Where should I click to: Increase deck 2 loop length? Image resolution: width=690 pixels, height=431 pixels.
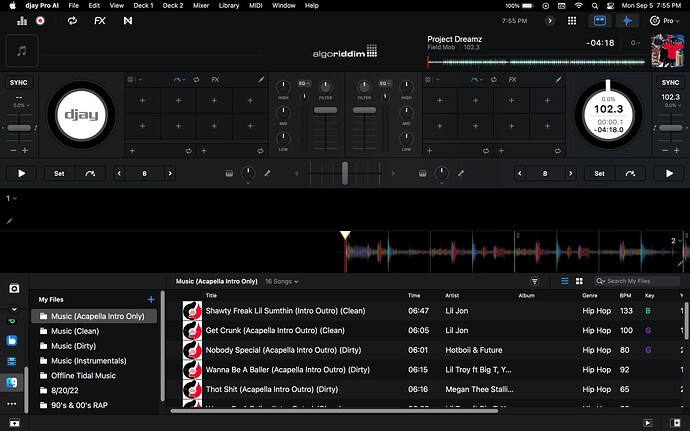(571, 173)
